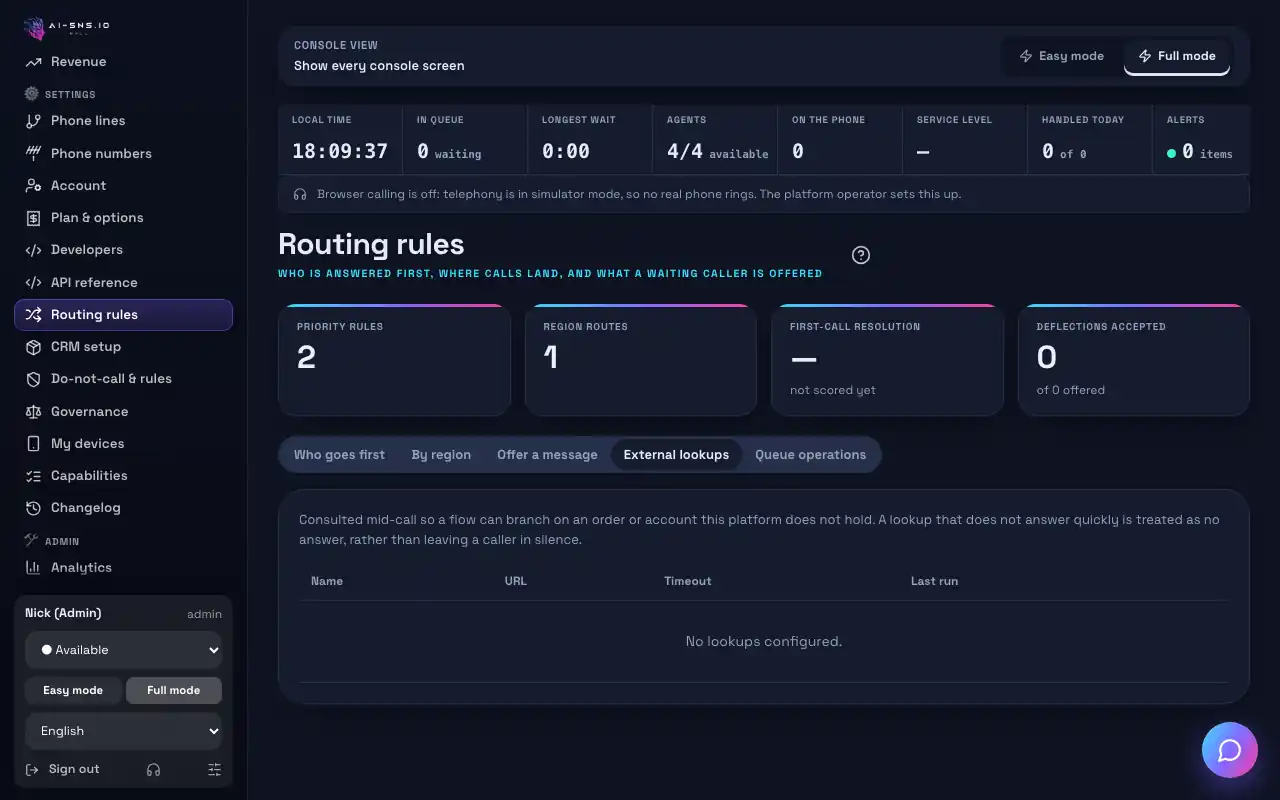
Task: Open the English language dropdown
Action: coord(124,731)
